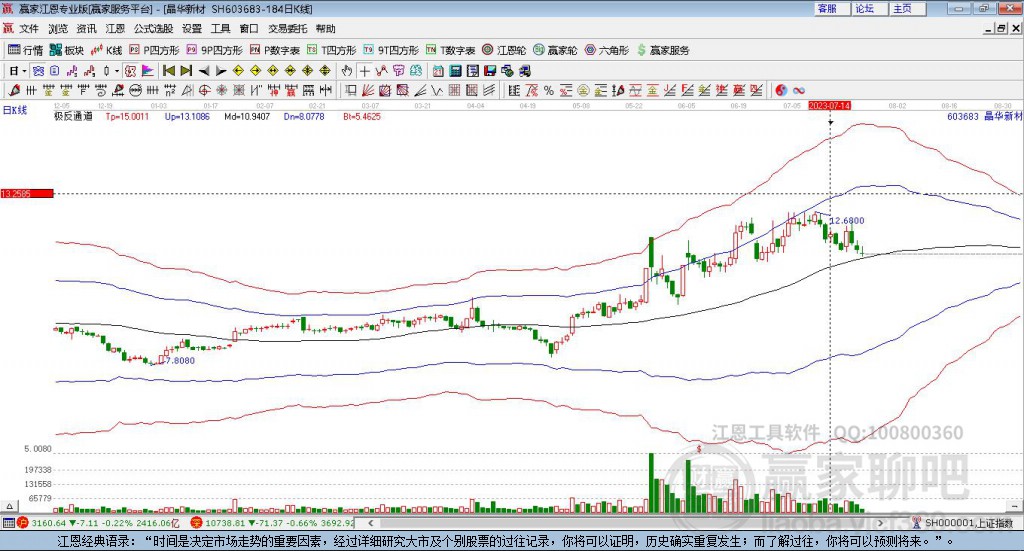The height and width of the screenshot is (551, 1024).
Task: Open the 工具 menu
Action: [x=221, y=29]
